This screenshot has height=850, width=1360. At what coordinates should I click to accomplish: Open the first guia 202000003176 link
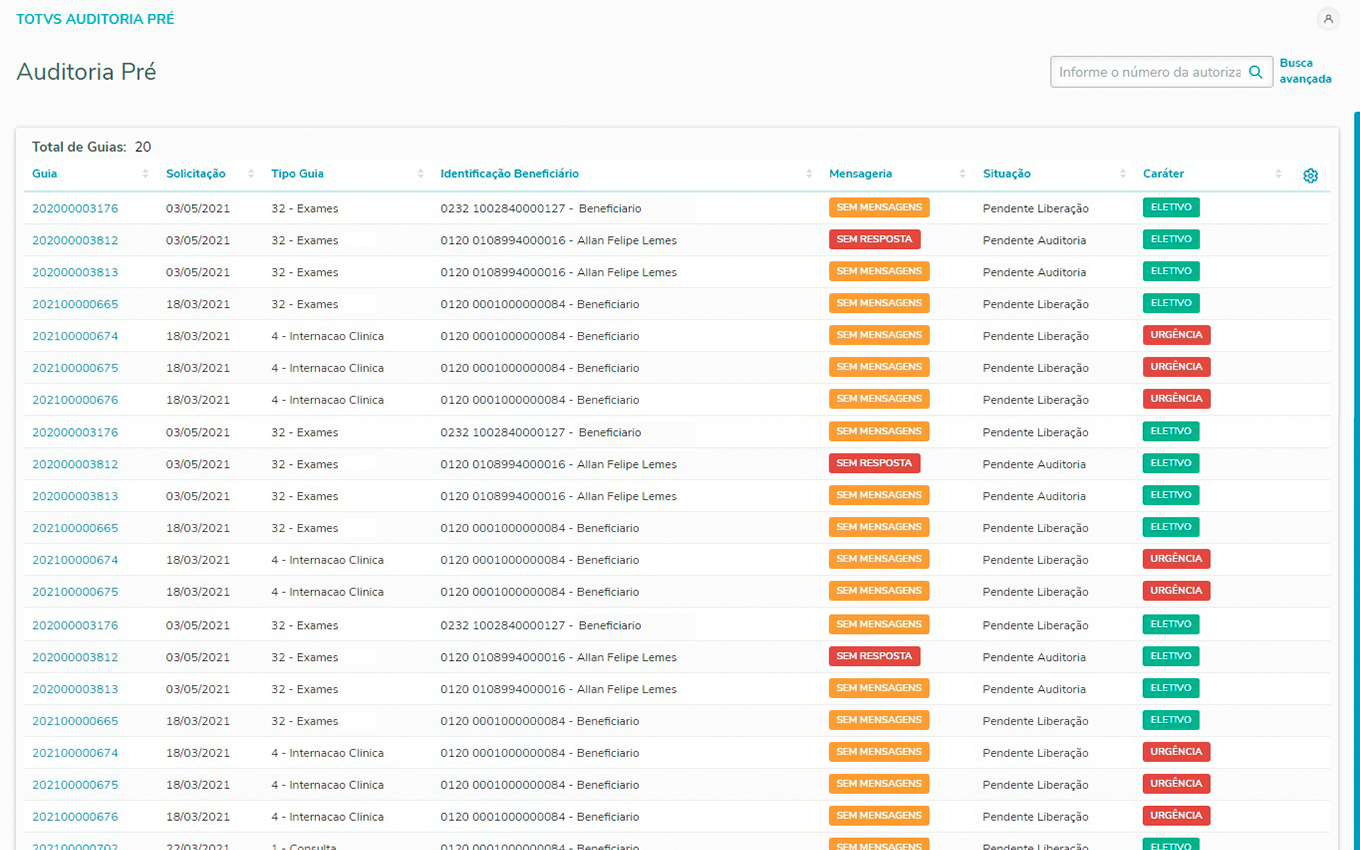[x=75, y=209]
